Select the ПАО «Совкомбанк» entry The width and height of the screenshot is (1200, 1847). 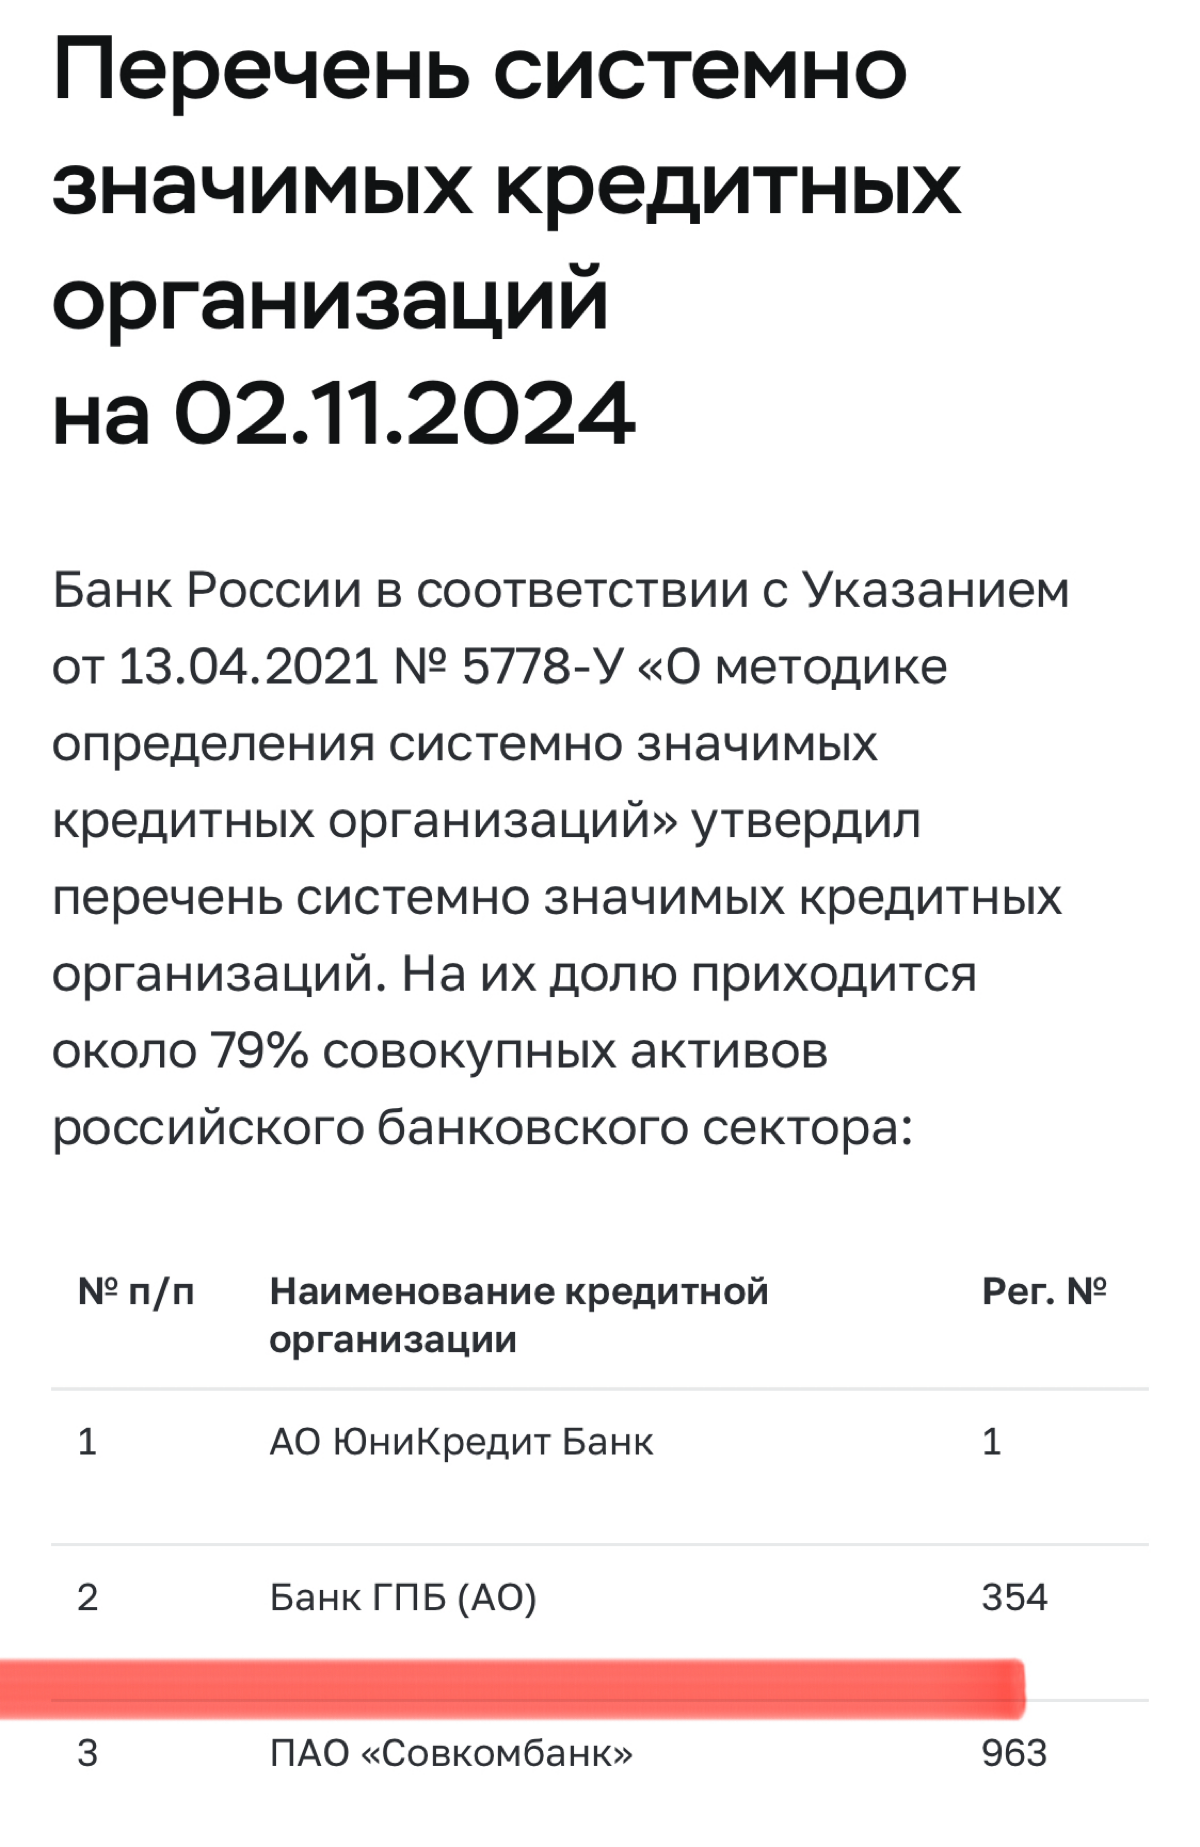point(451,1753)
